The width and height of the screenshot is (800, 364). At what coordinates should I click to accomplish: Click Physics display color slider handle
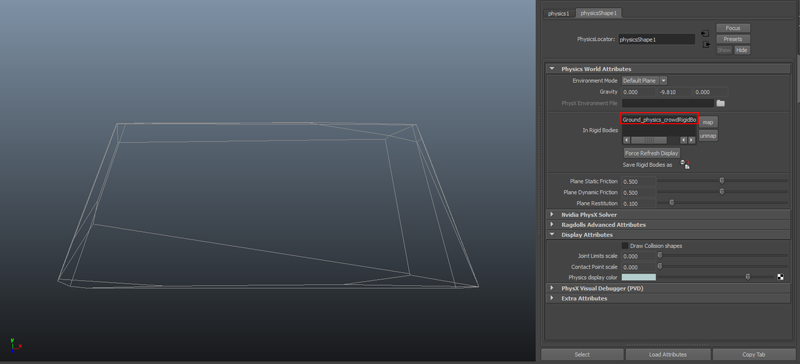(748, 277)
